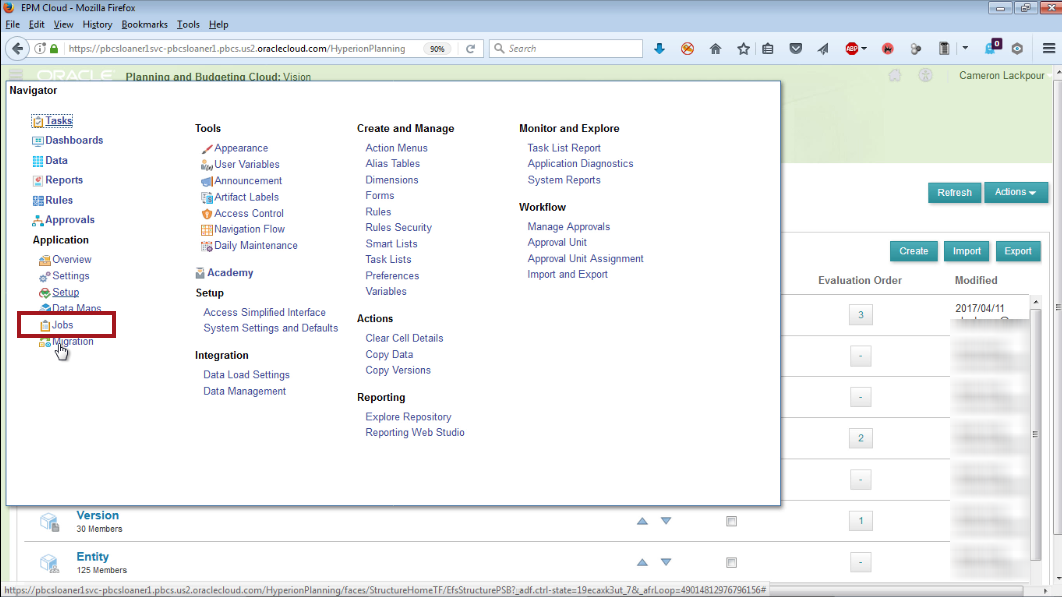Click the Adblock Plus icon
The height and width of the screenshot is (597, 1062).
click(851, 49)
